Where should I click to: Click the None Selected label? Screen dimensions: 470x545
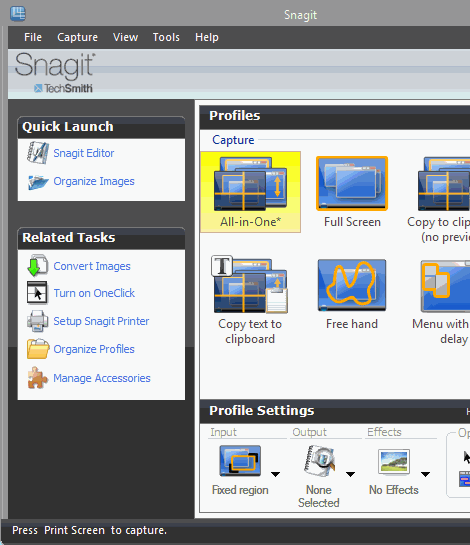tap(319, 496)
